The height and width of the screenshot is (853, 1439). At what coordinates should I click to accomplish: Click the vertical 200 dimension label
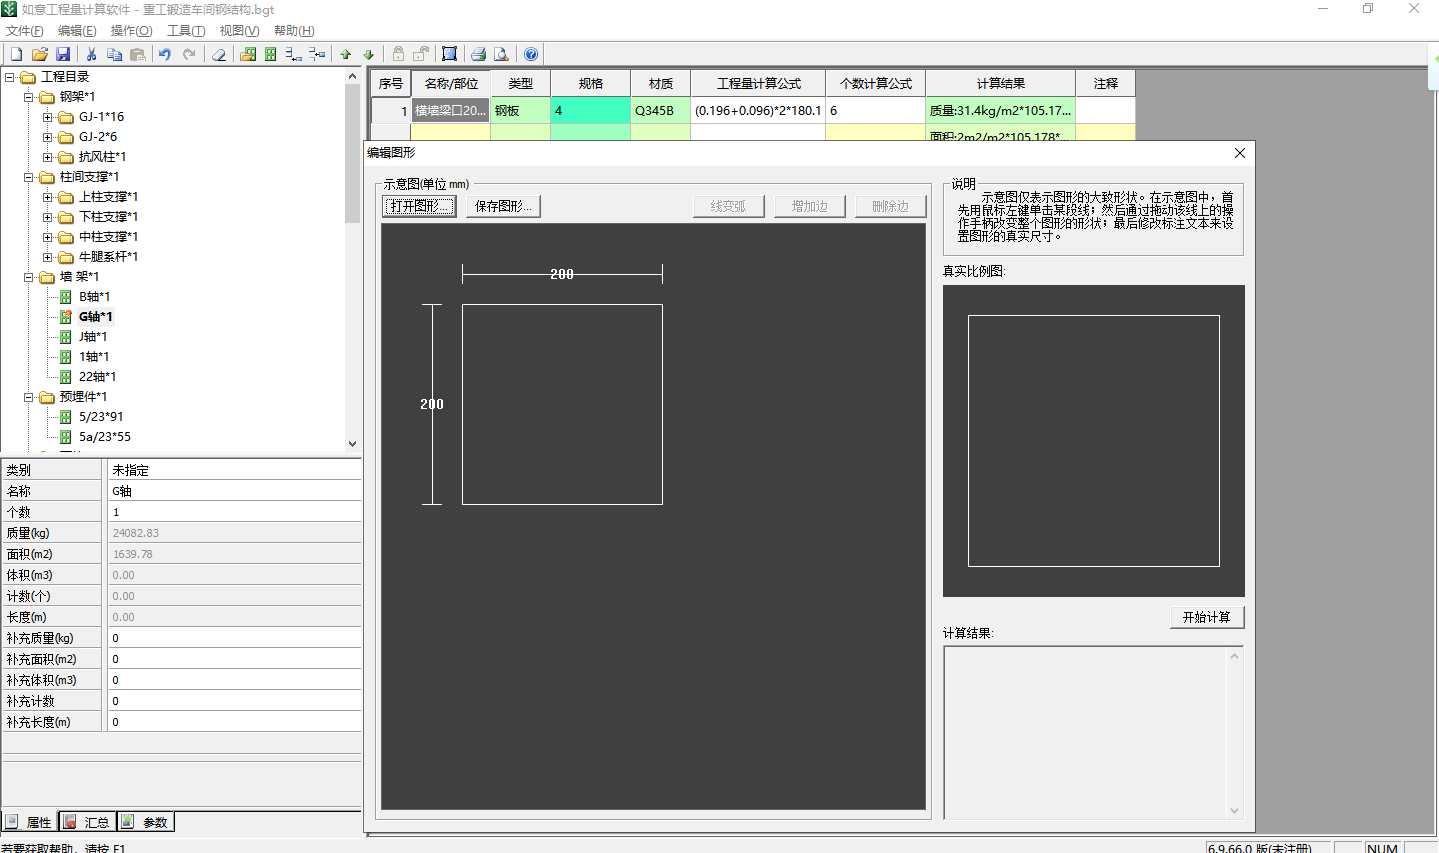point(432,404)
